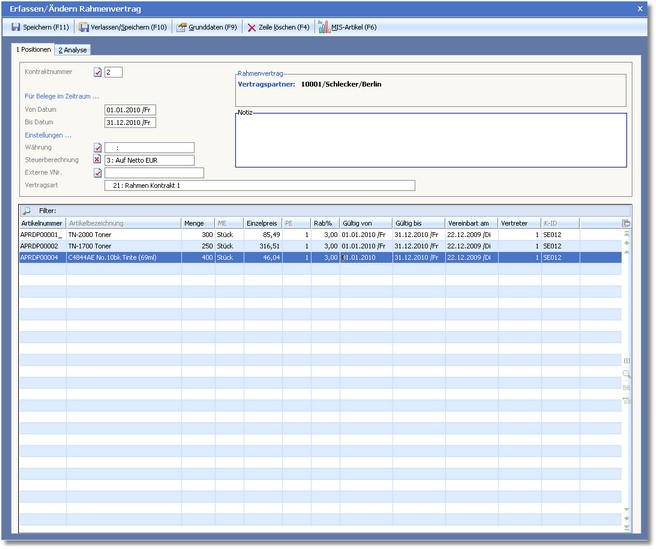Click the Einzelpreis column header
Screen dimensions: 656x549
(263, 223)
